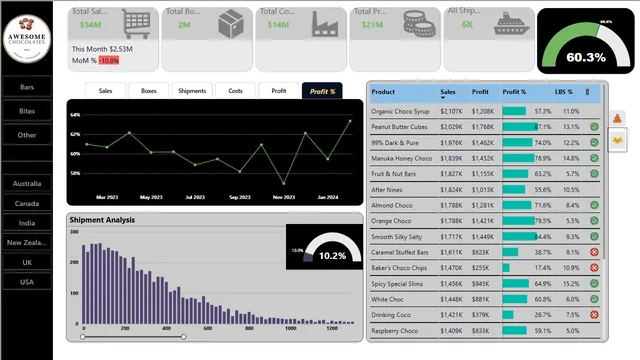The width and height of the screenshot is (640, 360).
Task: Click the Awesome Chocolates logo
Action: click(27, 39)
